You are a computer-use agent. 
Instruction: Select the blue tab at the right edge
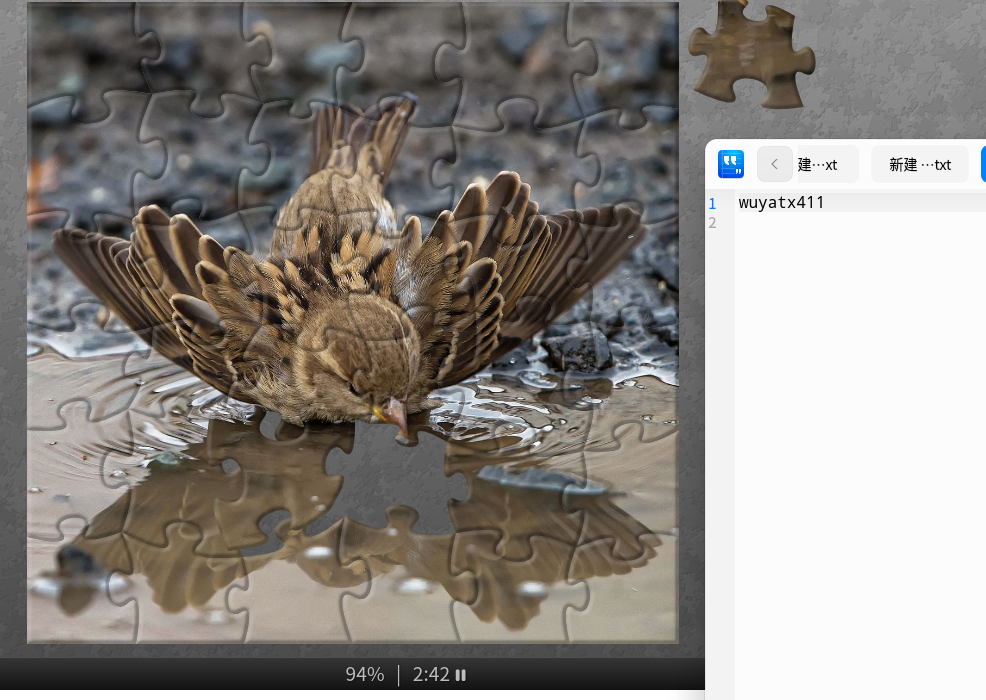click(x=983, y=164)
